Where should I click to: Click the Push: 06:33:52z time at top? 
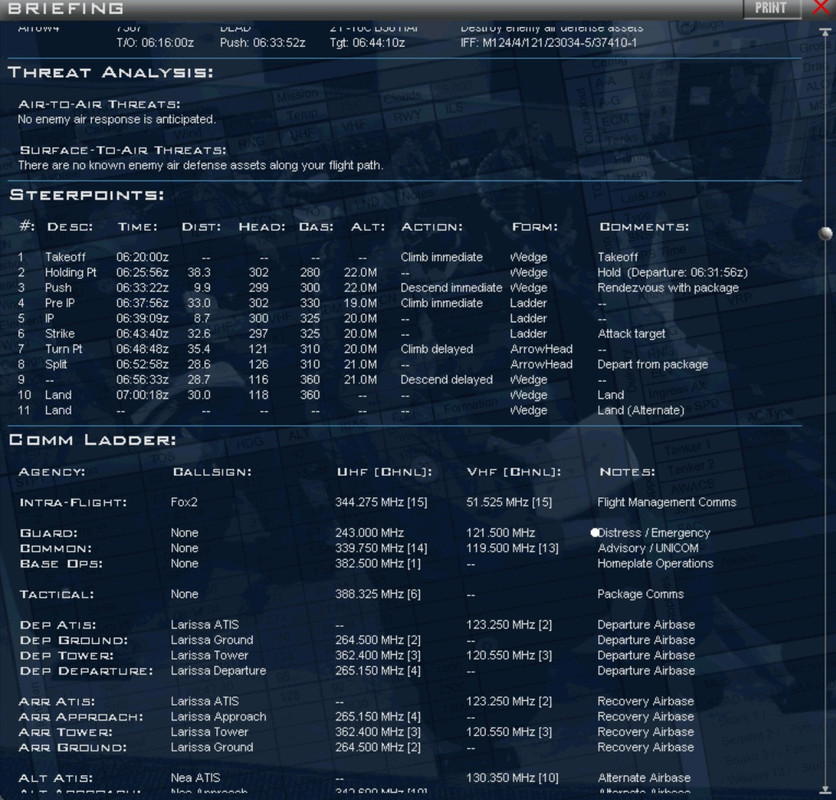[263, 43]
